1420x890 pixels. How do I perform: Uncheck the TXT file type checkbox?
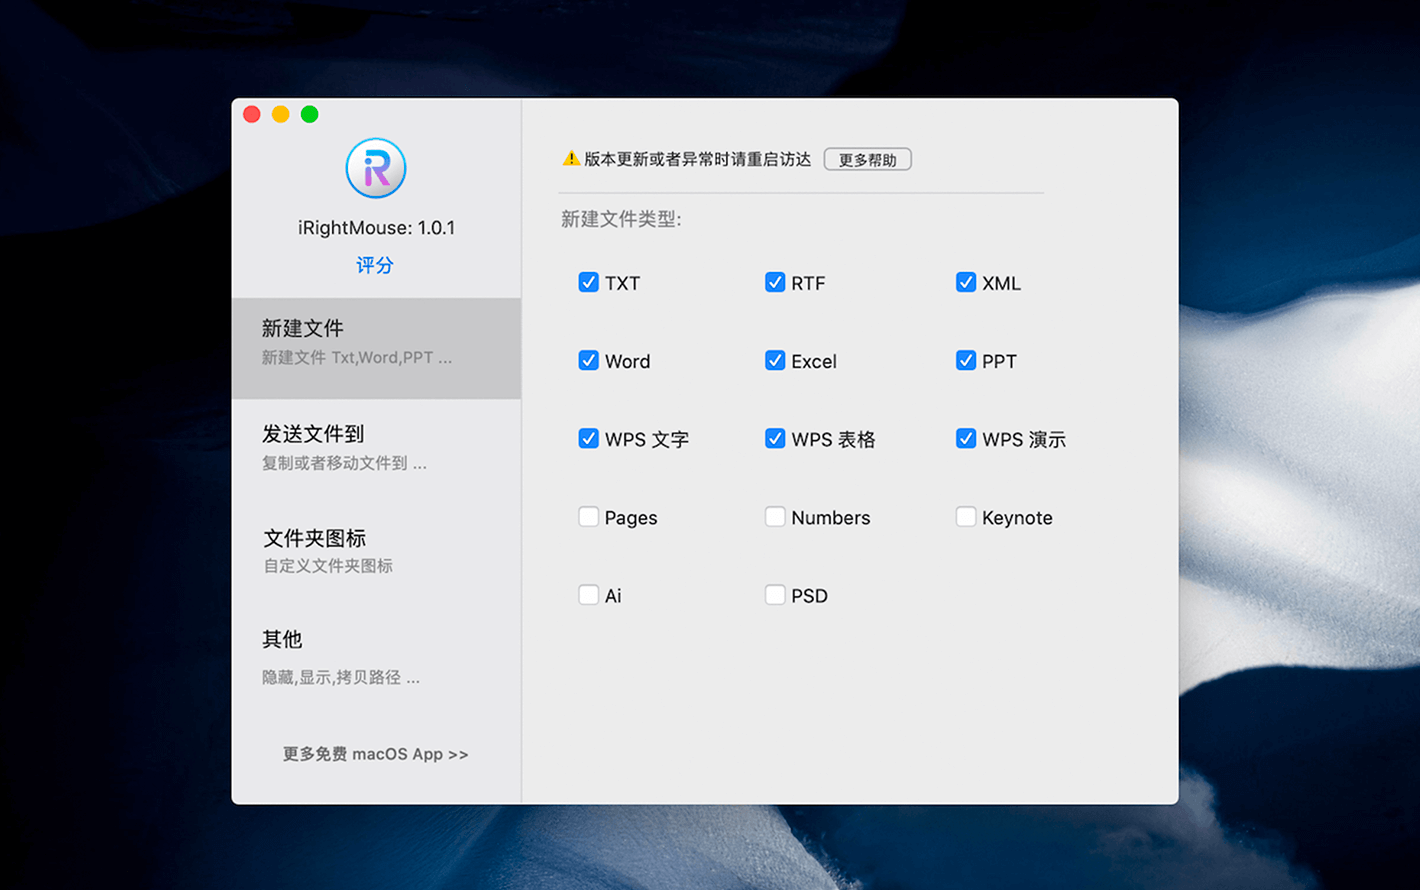[589, 282]
